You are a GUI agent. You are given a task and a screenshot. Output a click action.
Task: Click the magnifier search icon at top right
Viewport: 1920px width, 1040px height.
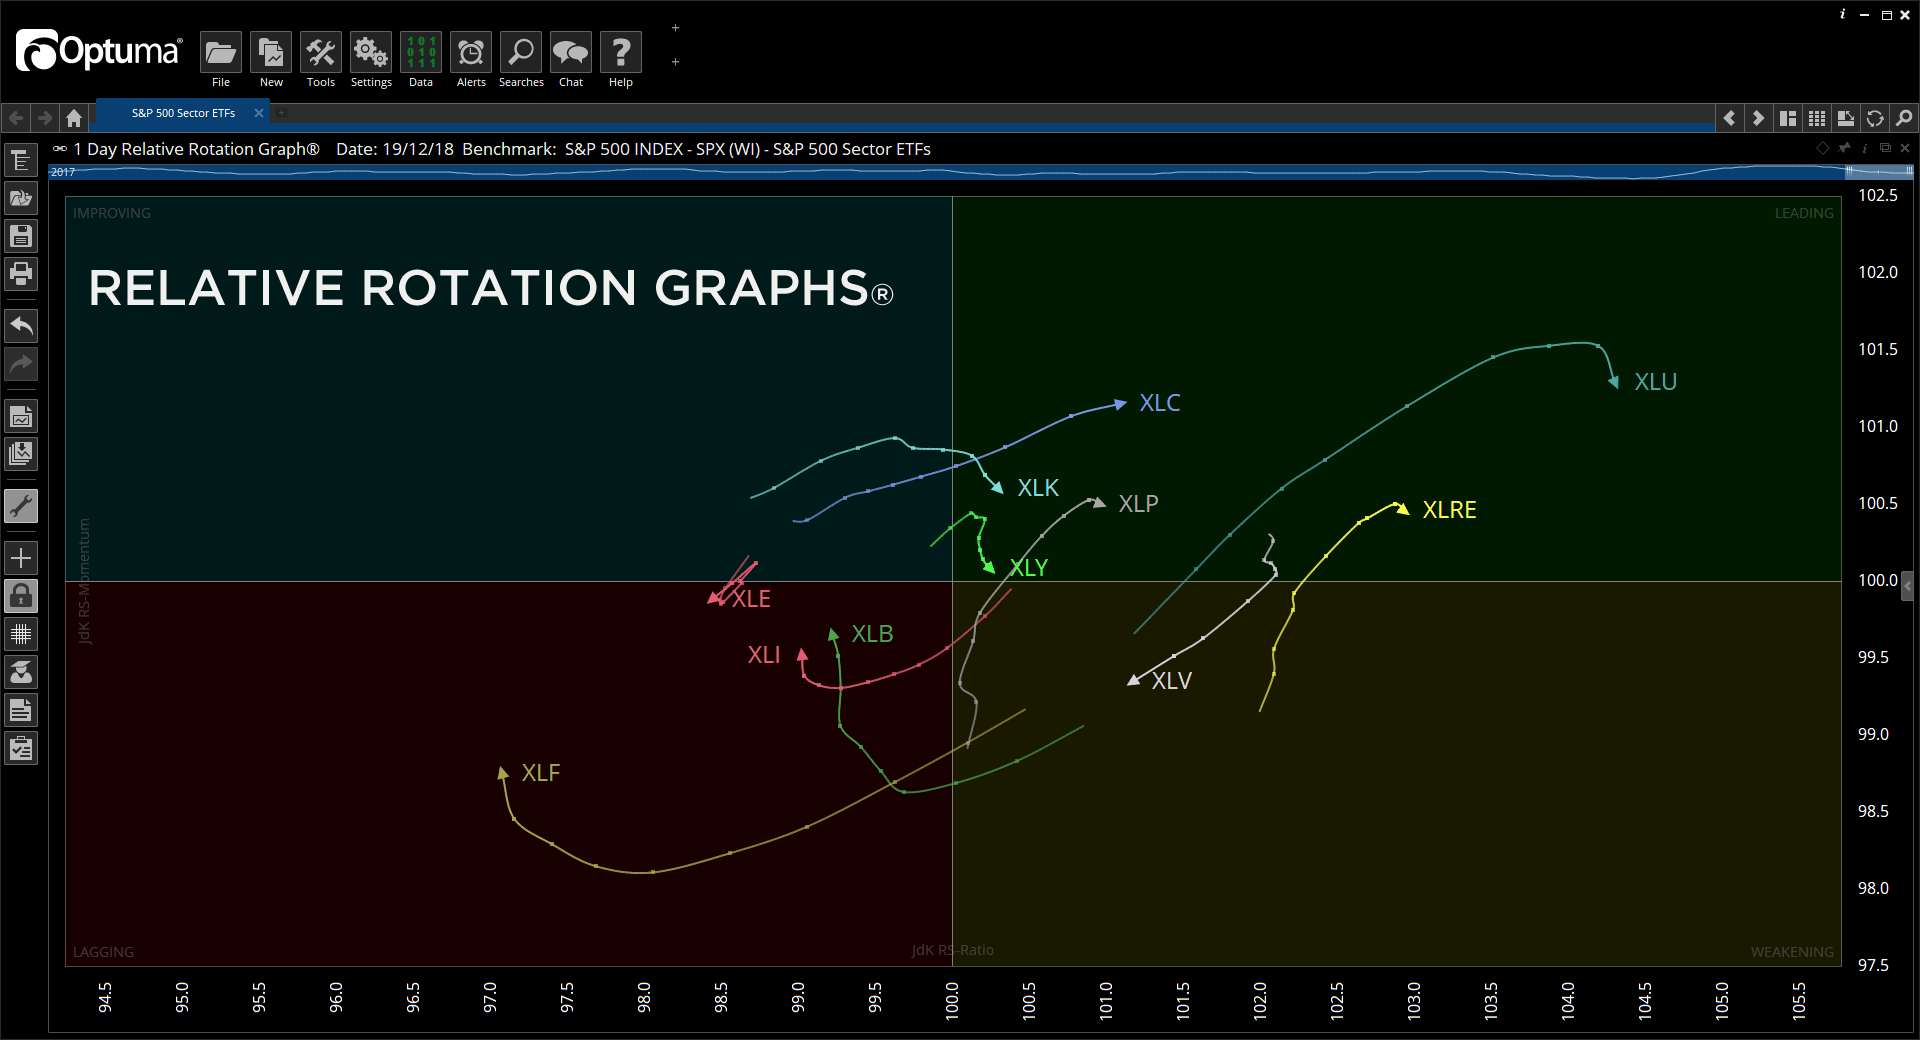click(x=1904, y=118)
